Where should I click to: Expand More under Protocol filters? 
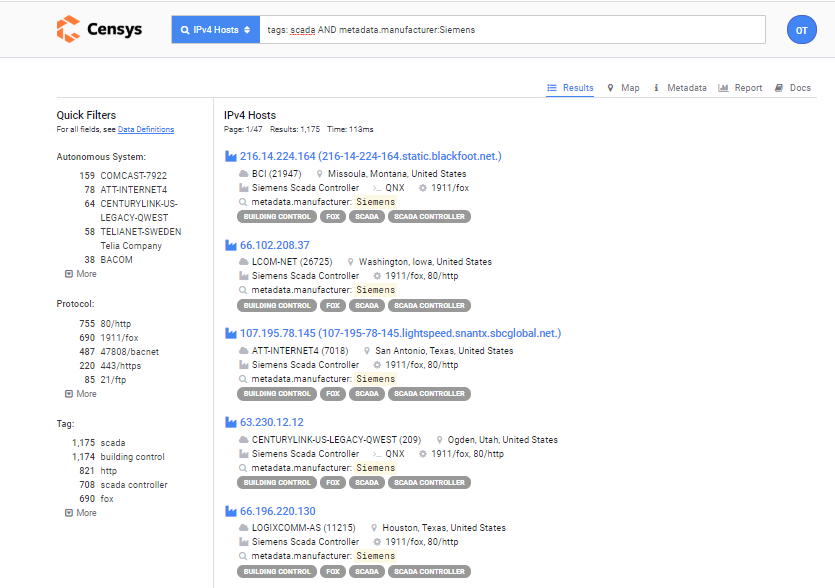pyautogui.click(x=81, y=394)
